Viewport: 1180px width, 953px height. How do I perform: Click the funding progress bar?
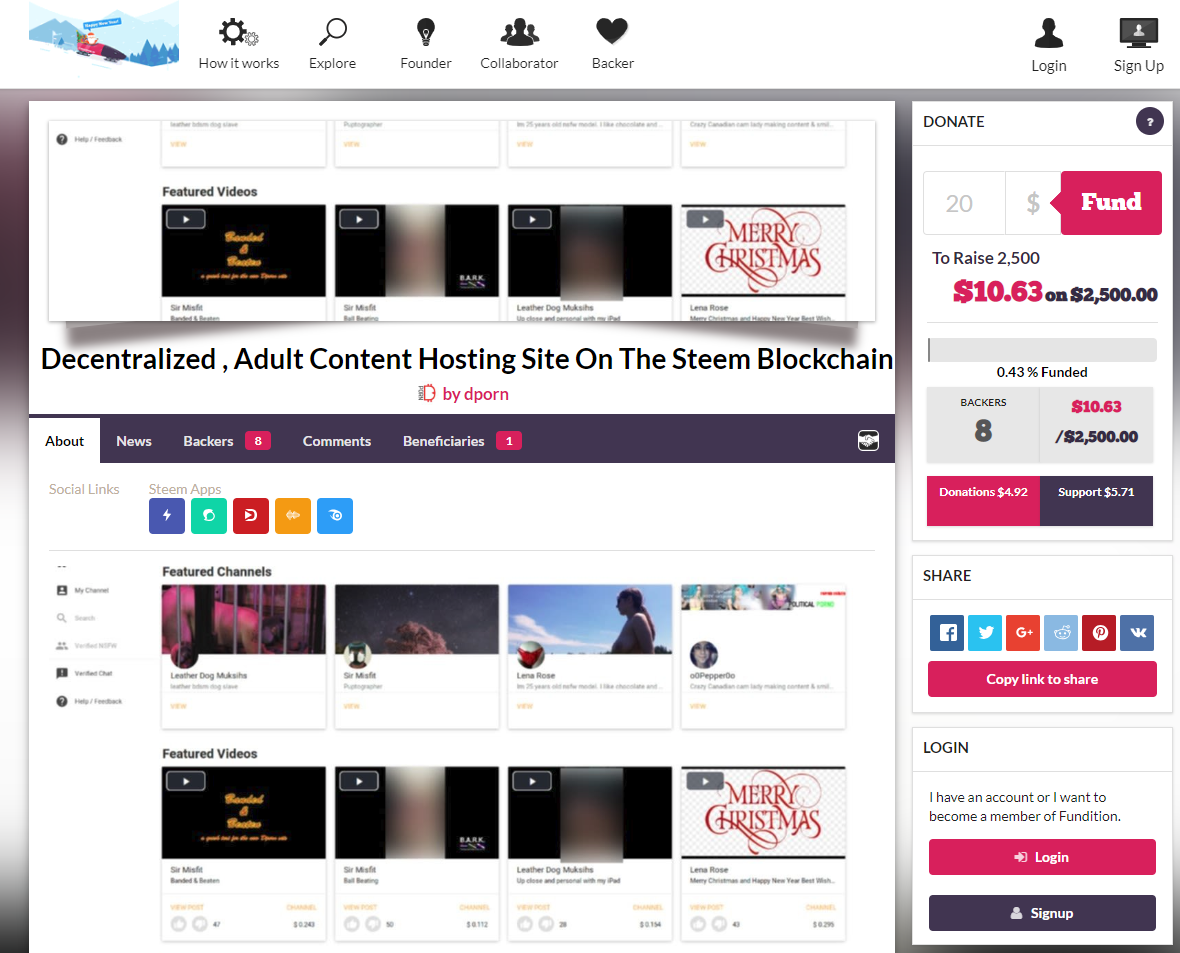click(1042, 350)
